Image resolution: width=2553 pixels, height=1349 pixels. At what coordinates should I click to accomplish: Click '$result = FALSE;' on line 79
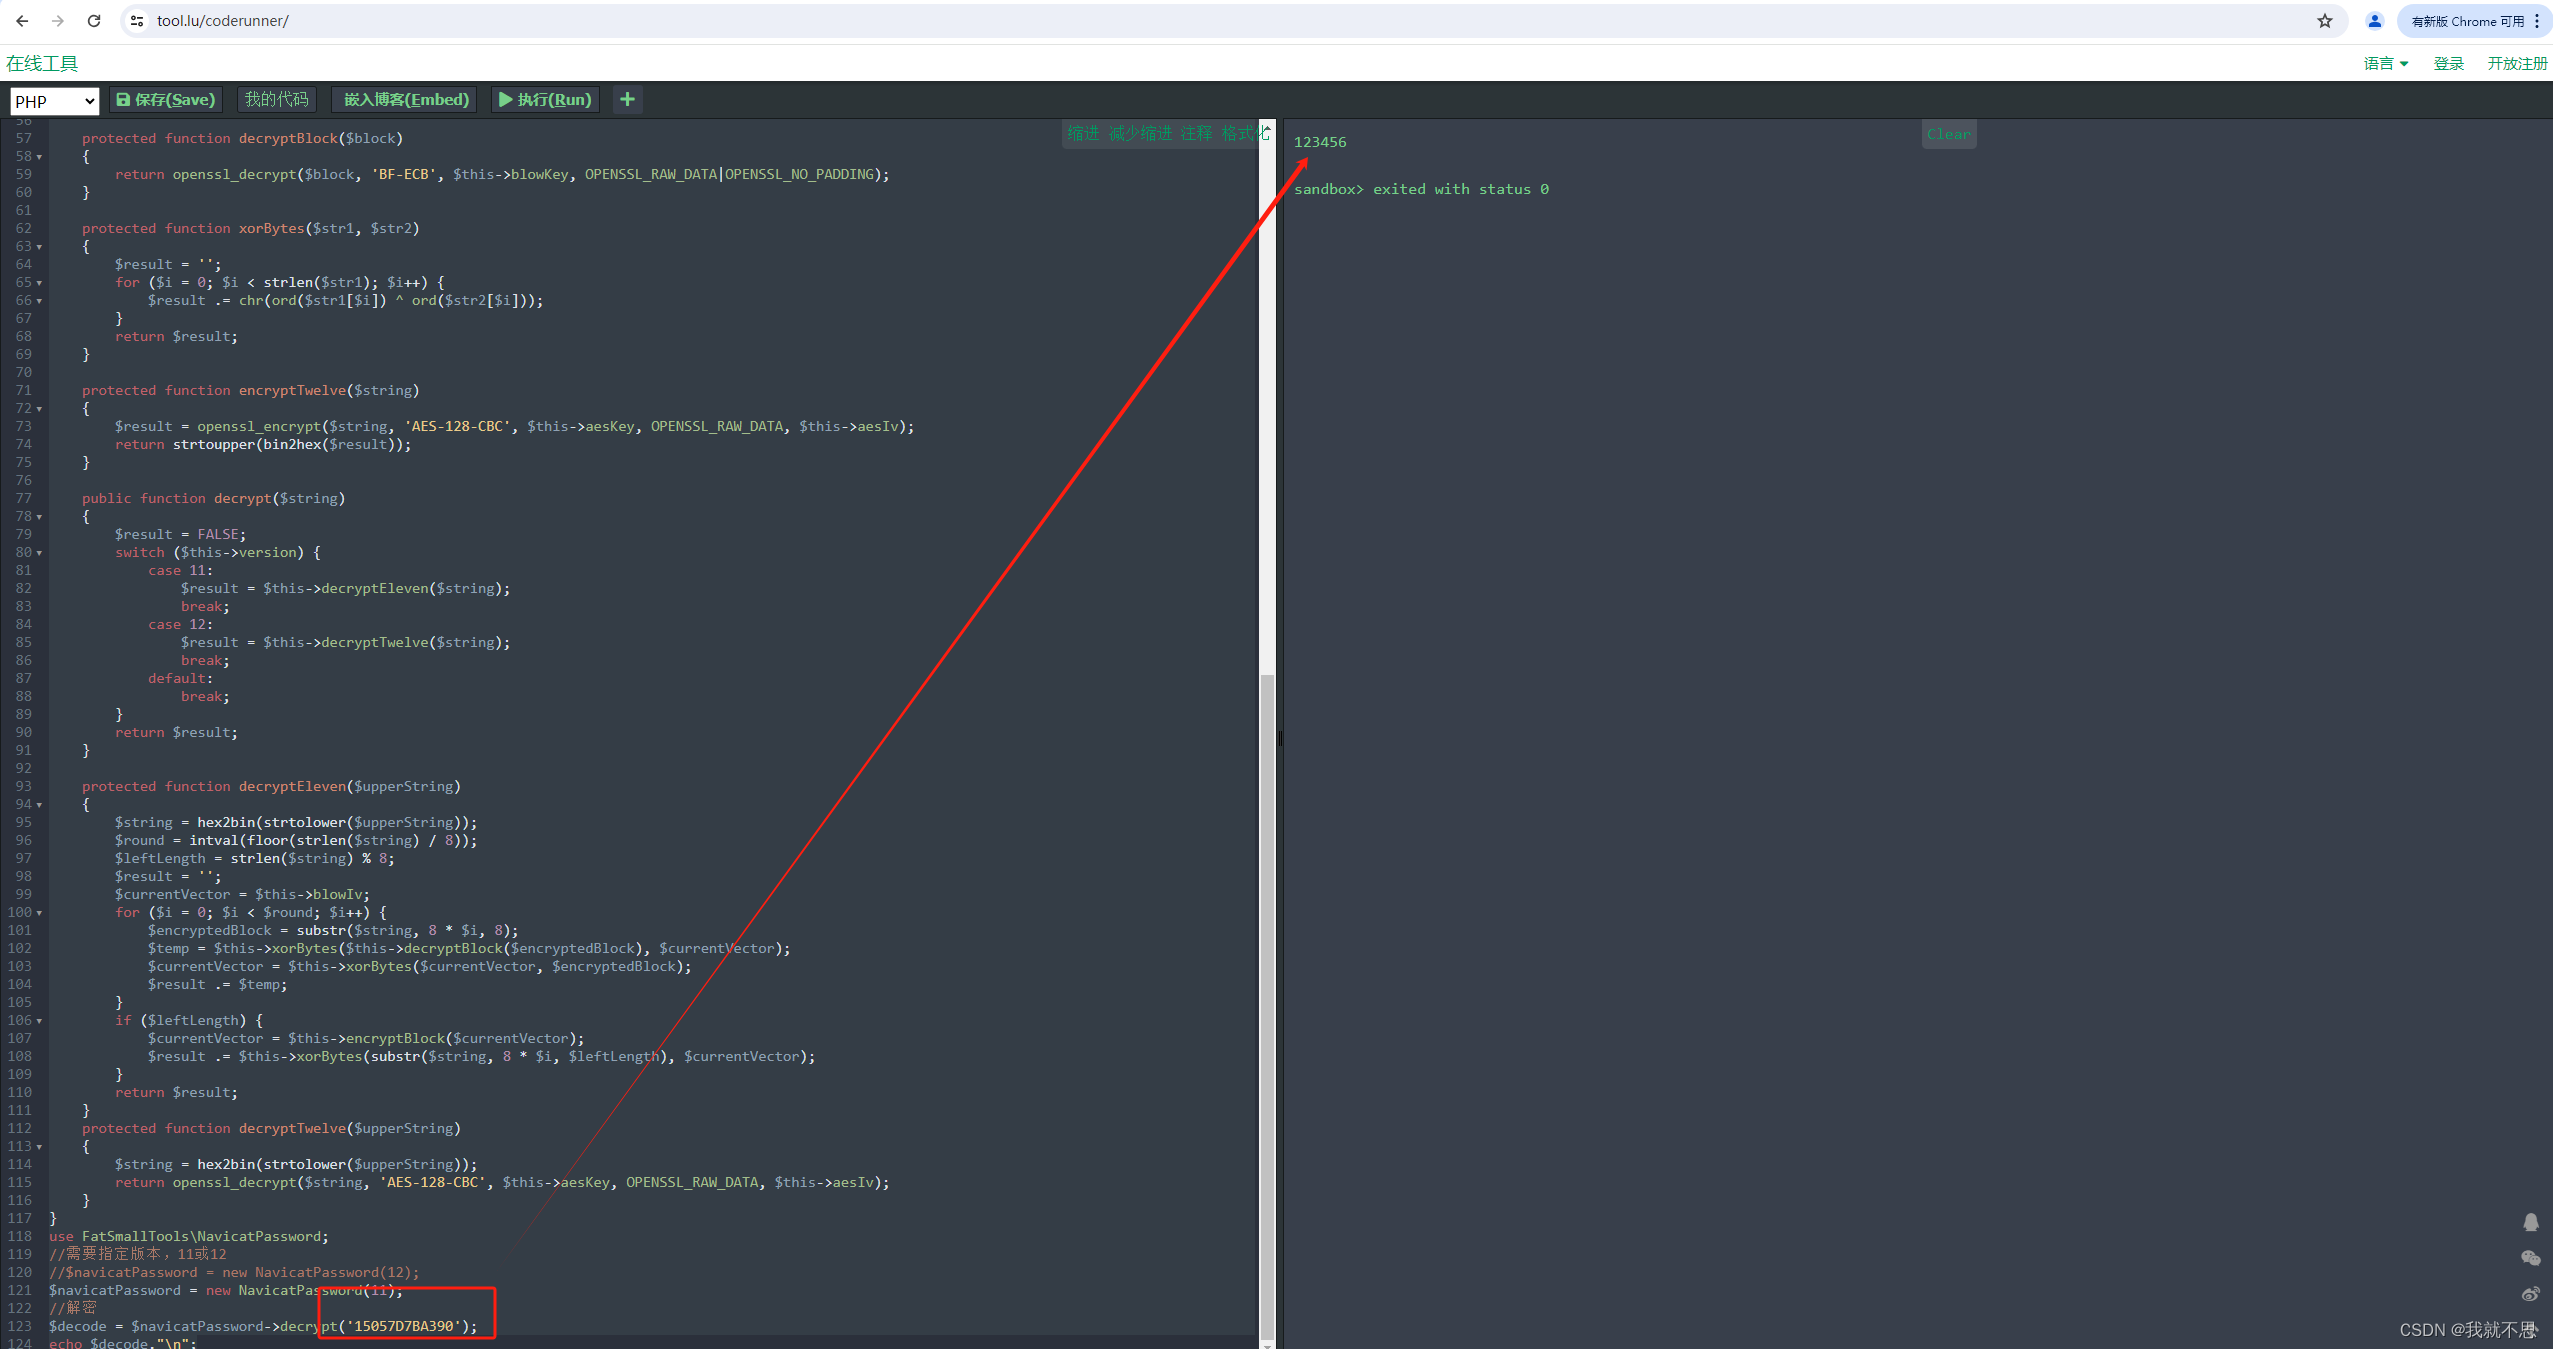point(180,534)
